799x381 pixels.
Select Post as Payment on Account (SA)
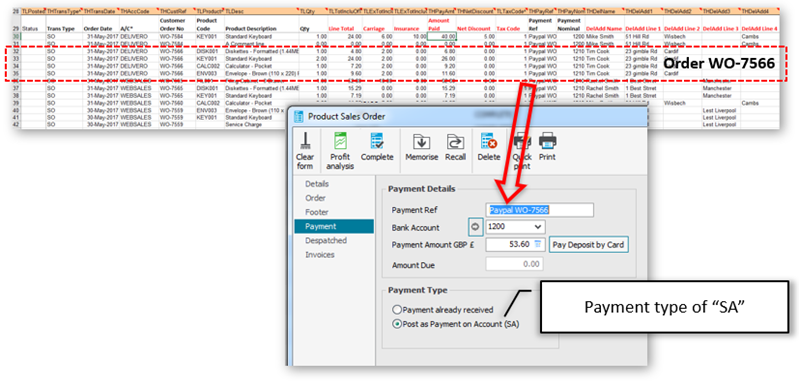click(396, 324)
